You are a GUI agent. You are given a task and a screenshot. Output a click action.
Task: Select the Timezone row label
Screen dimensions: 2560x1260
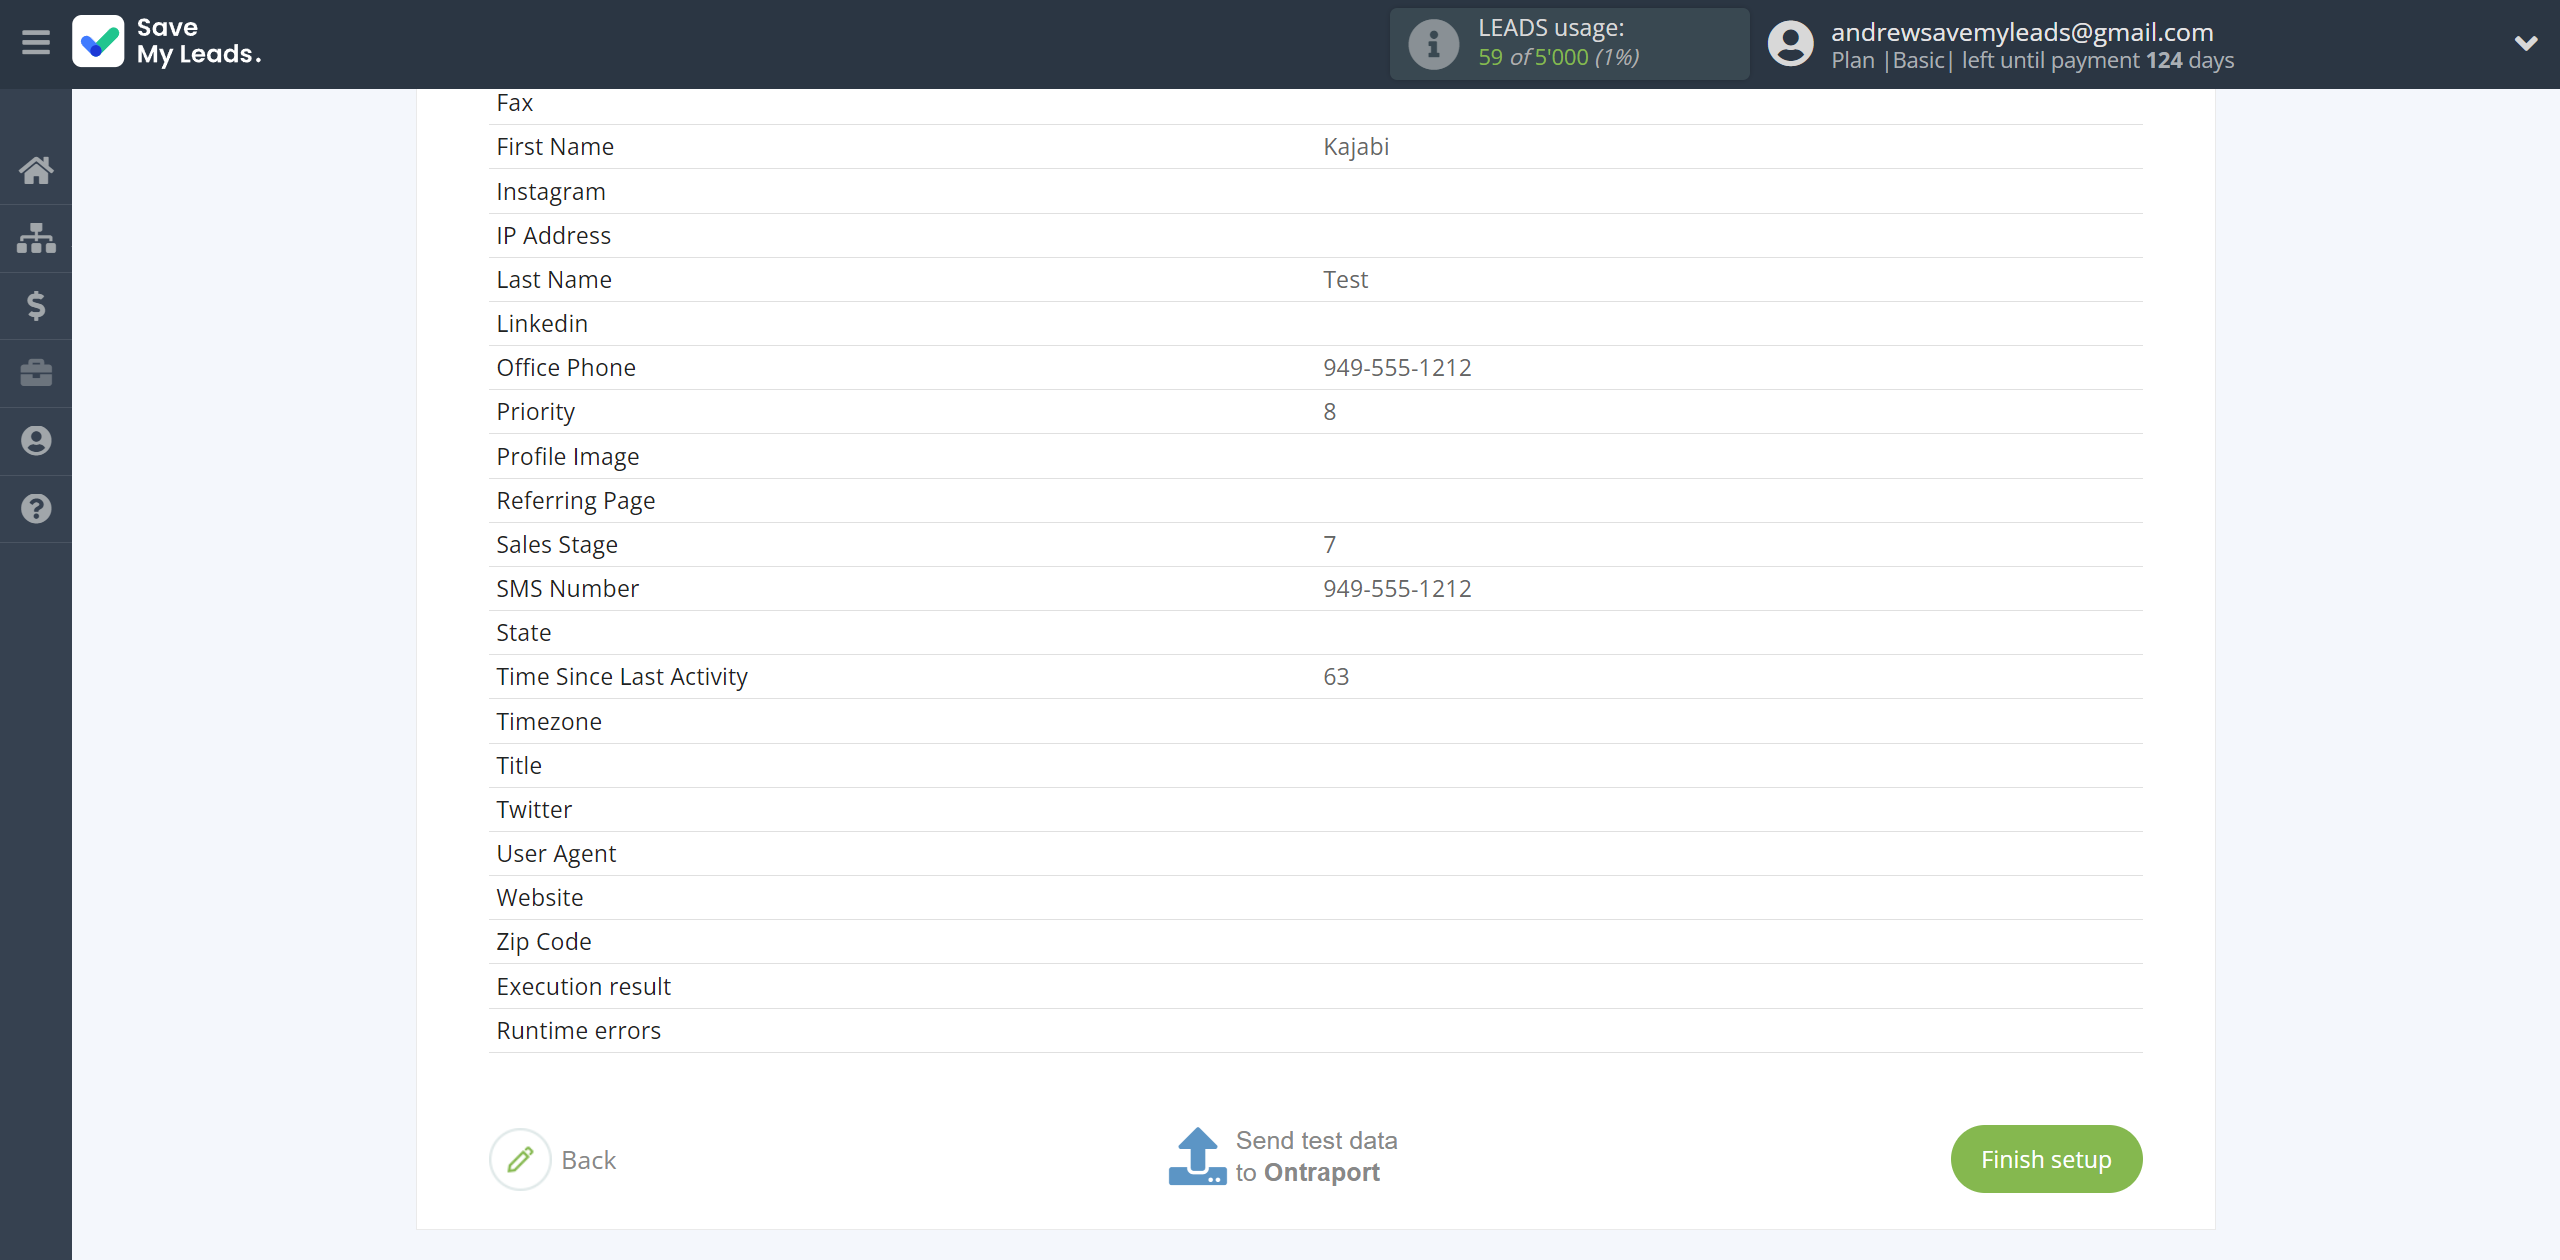549,721
